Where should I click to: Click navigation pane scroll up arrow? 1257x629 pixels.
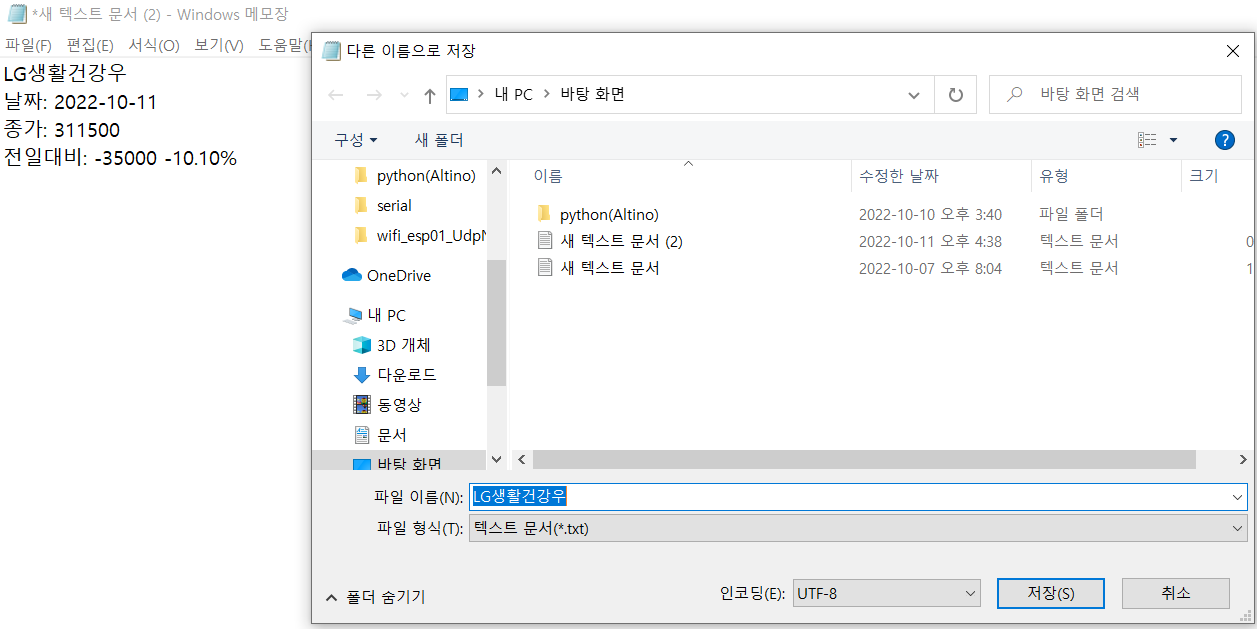[x=496, y=172]
